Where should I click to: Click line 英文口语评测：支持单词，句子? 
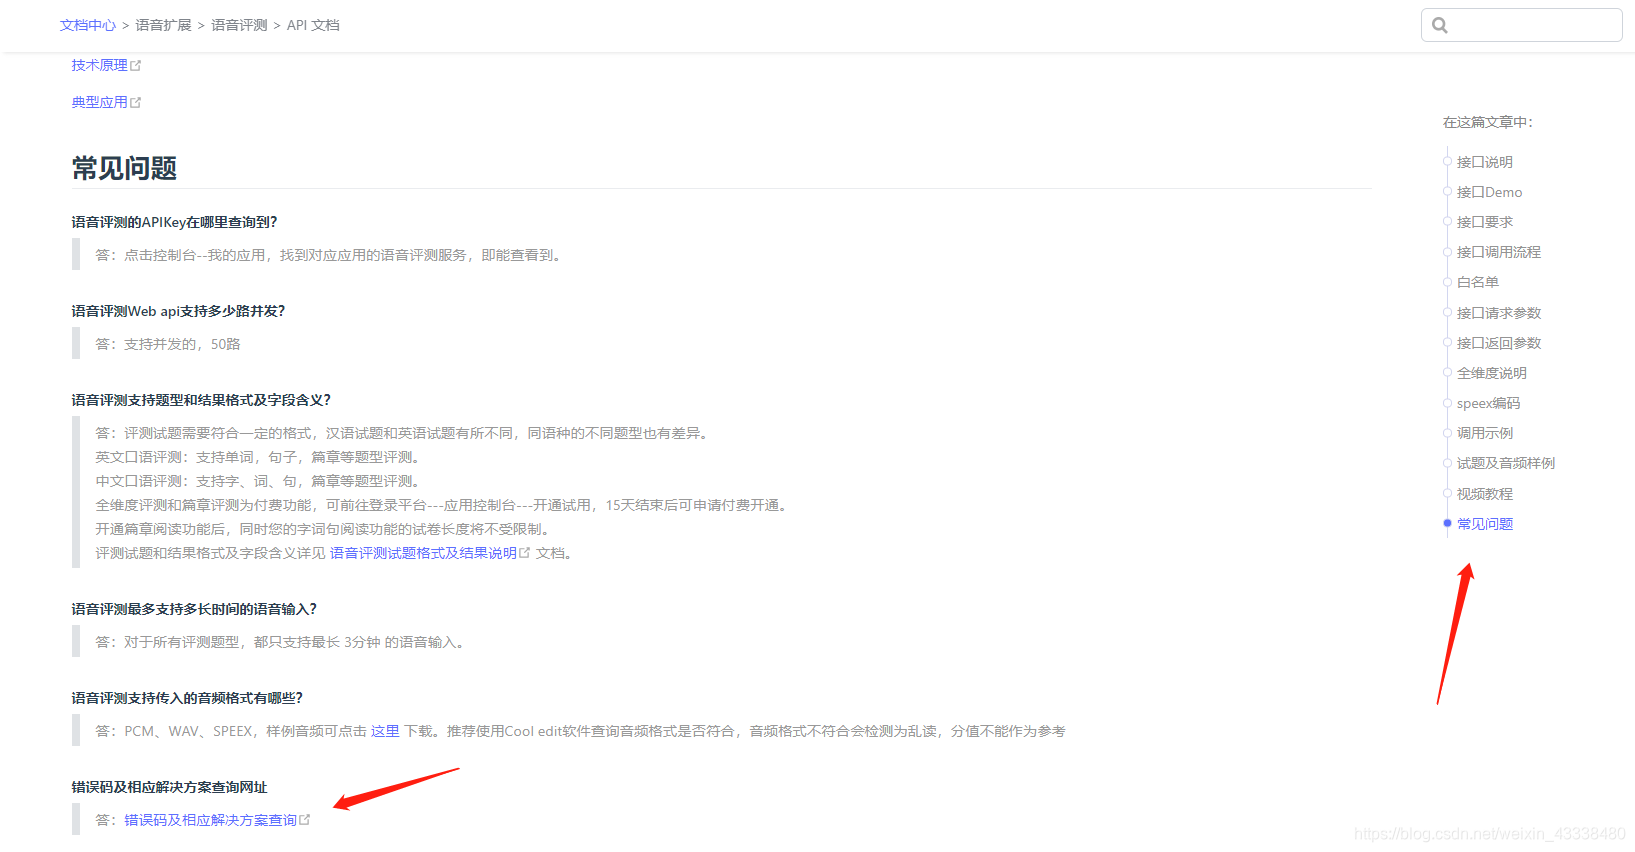(260, 457)
